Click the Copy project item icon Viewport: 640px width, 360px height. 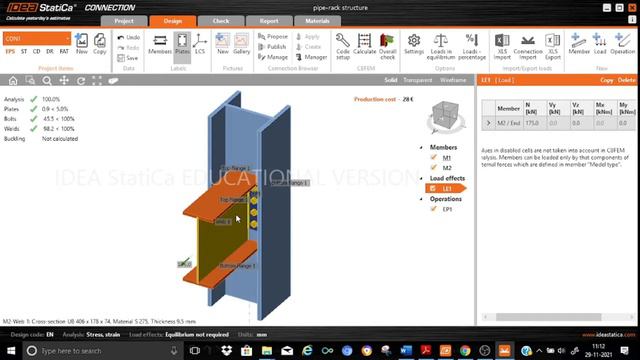point(100,44)
